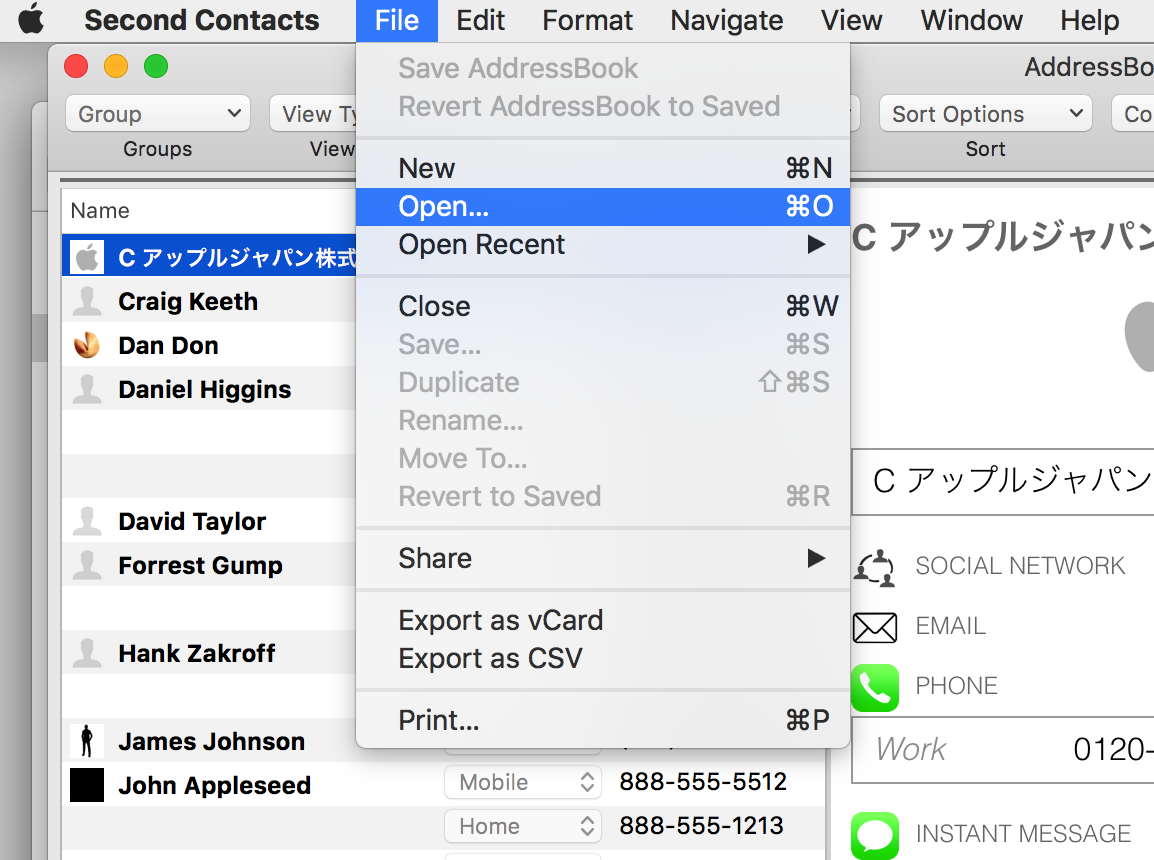Click the green Phone icon
The image size is (1154, 860).
pos(875,687)
